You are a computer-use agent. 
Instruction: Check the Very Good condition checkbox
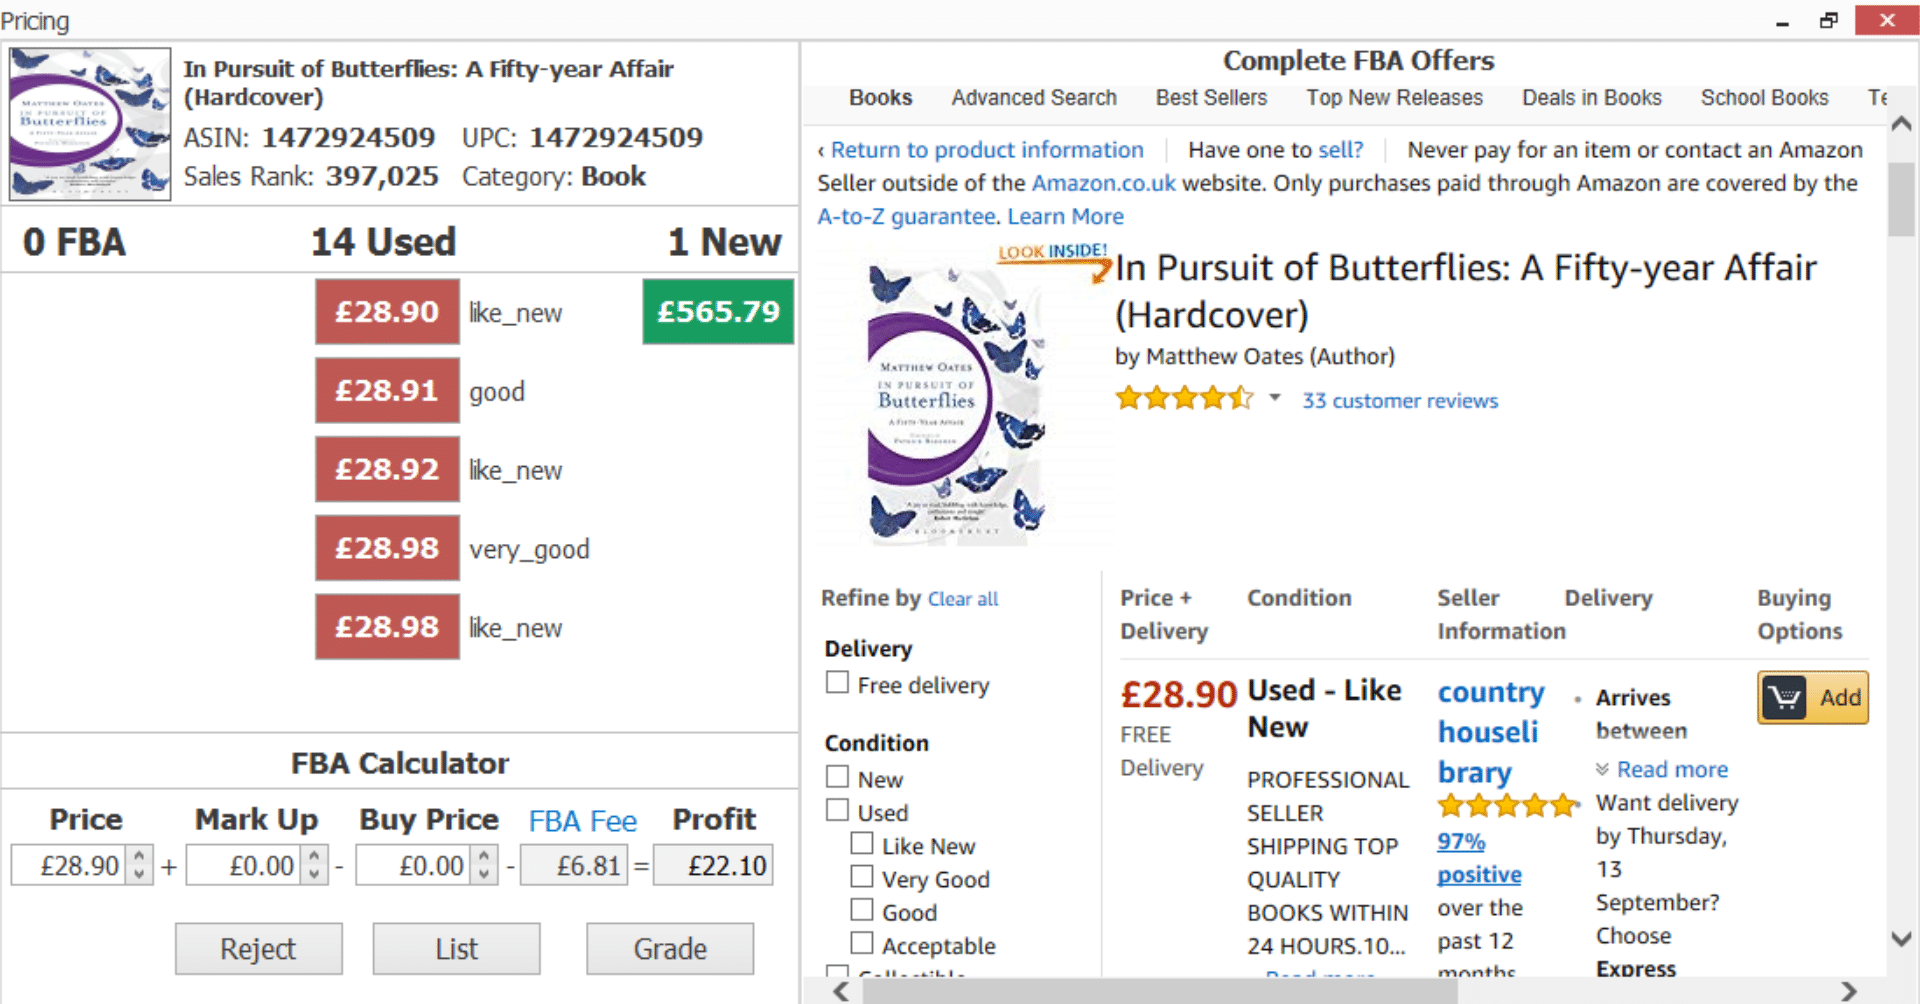click(861, 876)
